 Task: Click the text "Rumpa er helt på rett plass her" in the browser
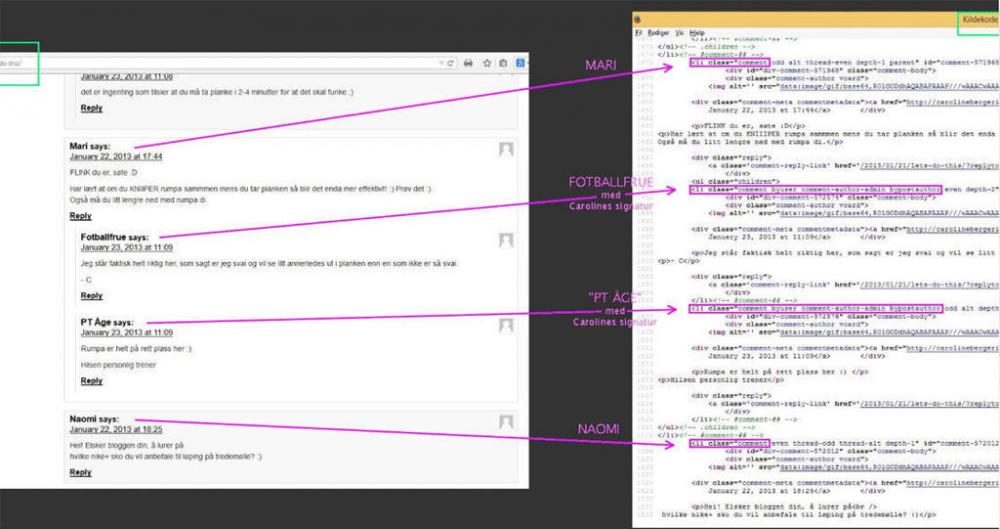click(136, 348)
